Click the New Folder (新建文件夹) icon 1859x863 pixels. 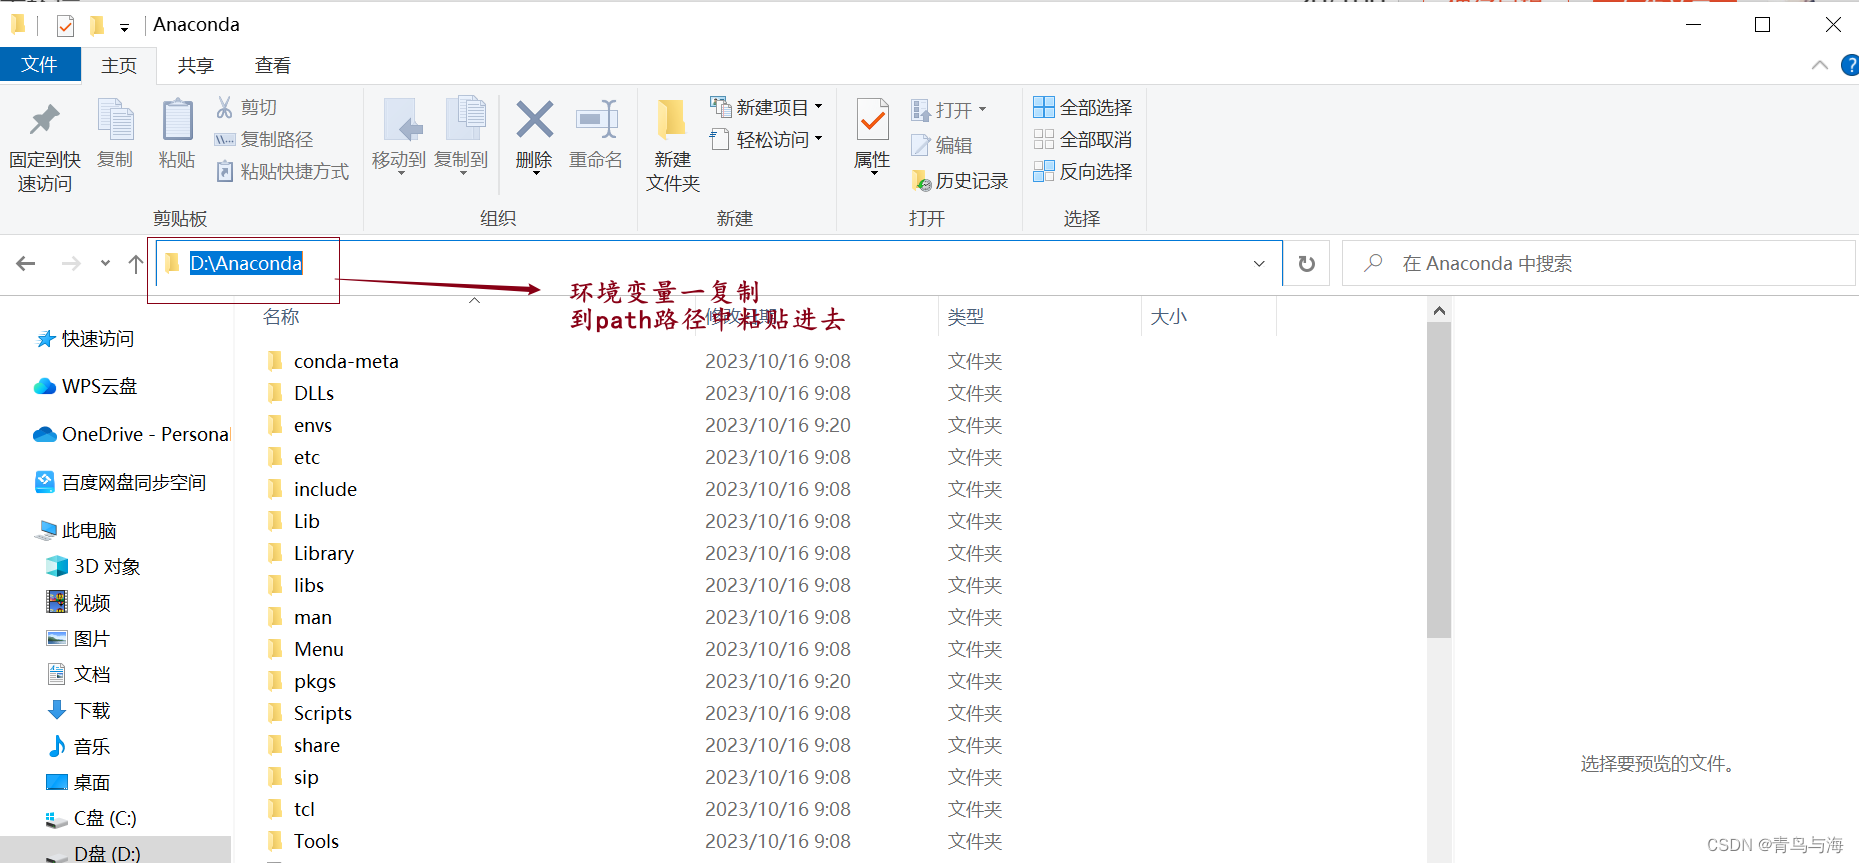pyautogui.click(x=671, y=121)
